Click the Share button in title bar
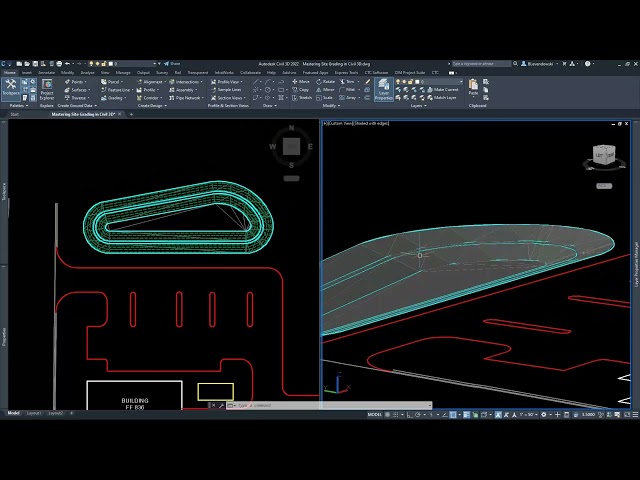This screenshot has height=480, width=640. coord(172,64)
